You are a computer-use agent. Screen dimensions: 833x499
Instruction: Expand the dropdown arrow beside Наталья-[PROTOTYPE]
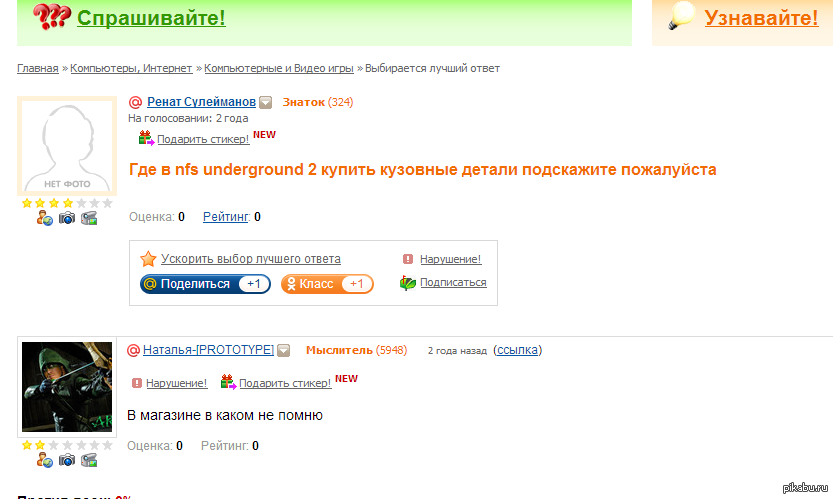click(284, 350)
